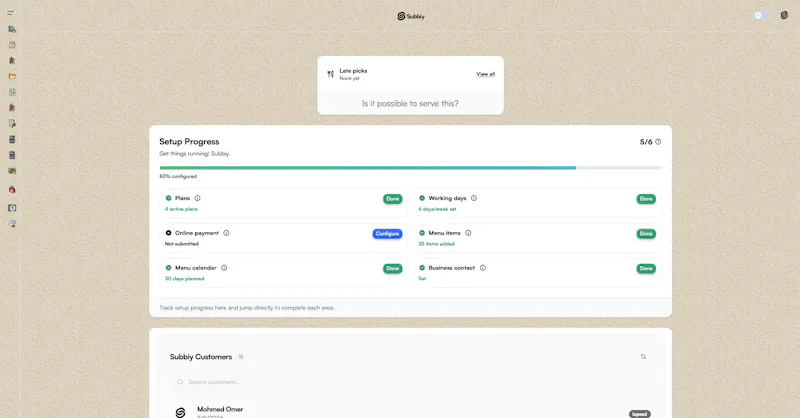Click '4 active plans' text
800x418 pixels.
click(x=181, y=209)
